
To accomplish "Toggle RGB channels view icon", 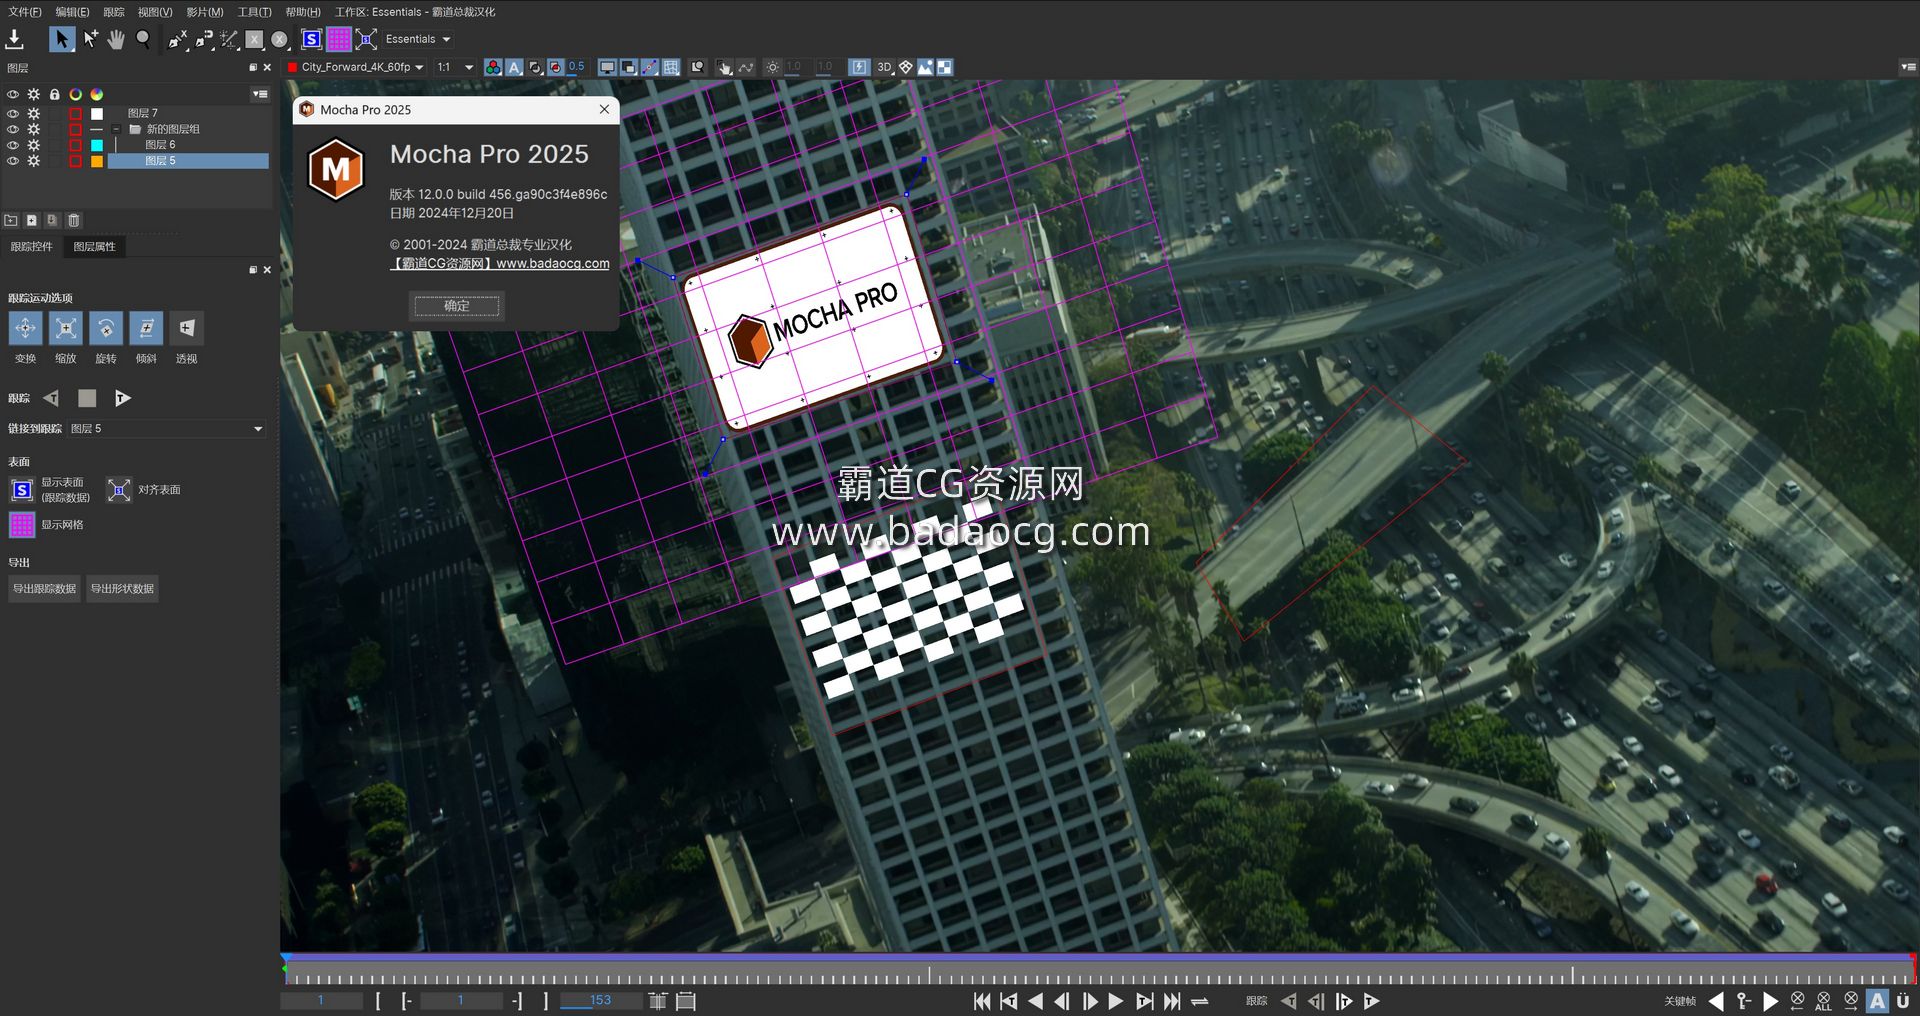I will [x=493, y=67].
